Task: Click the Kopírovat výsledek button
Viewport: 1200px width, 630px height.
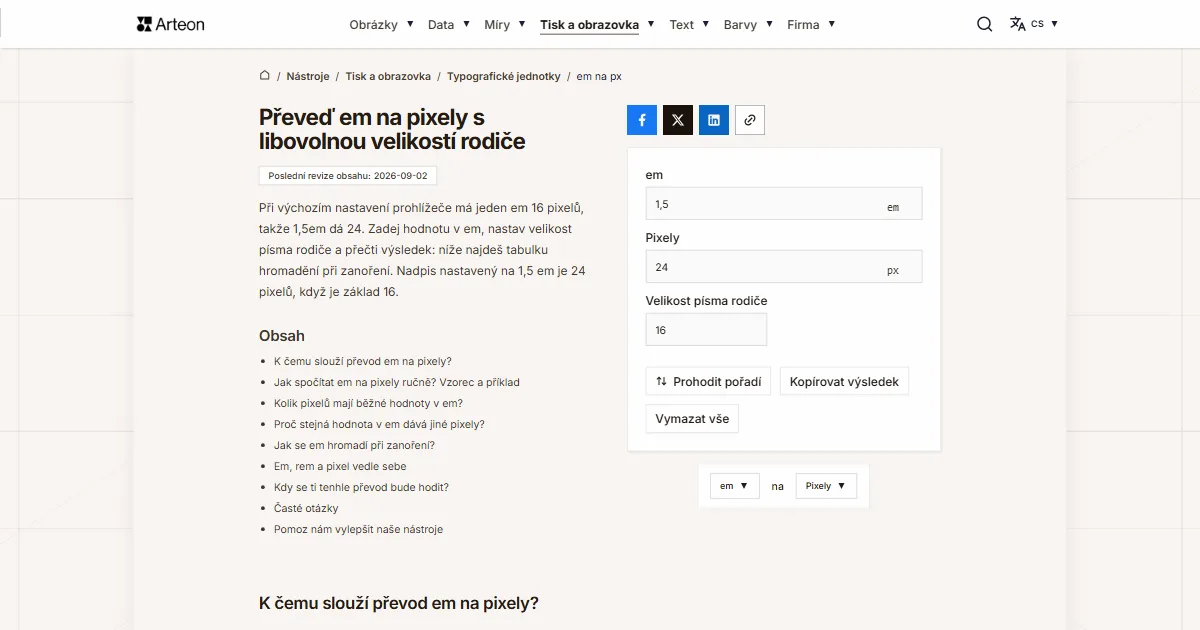Action: tap(844, 381)
